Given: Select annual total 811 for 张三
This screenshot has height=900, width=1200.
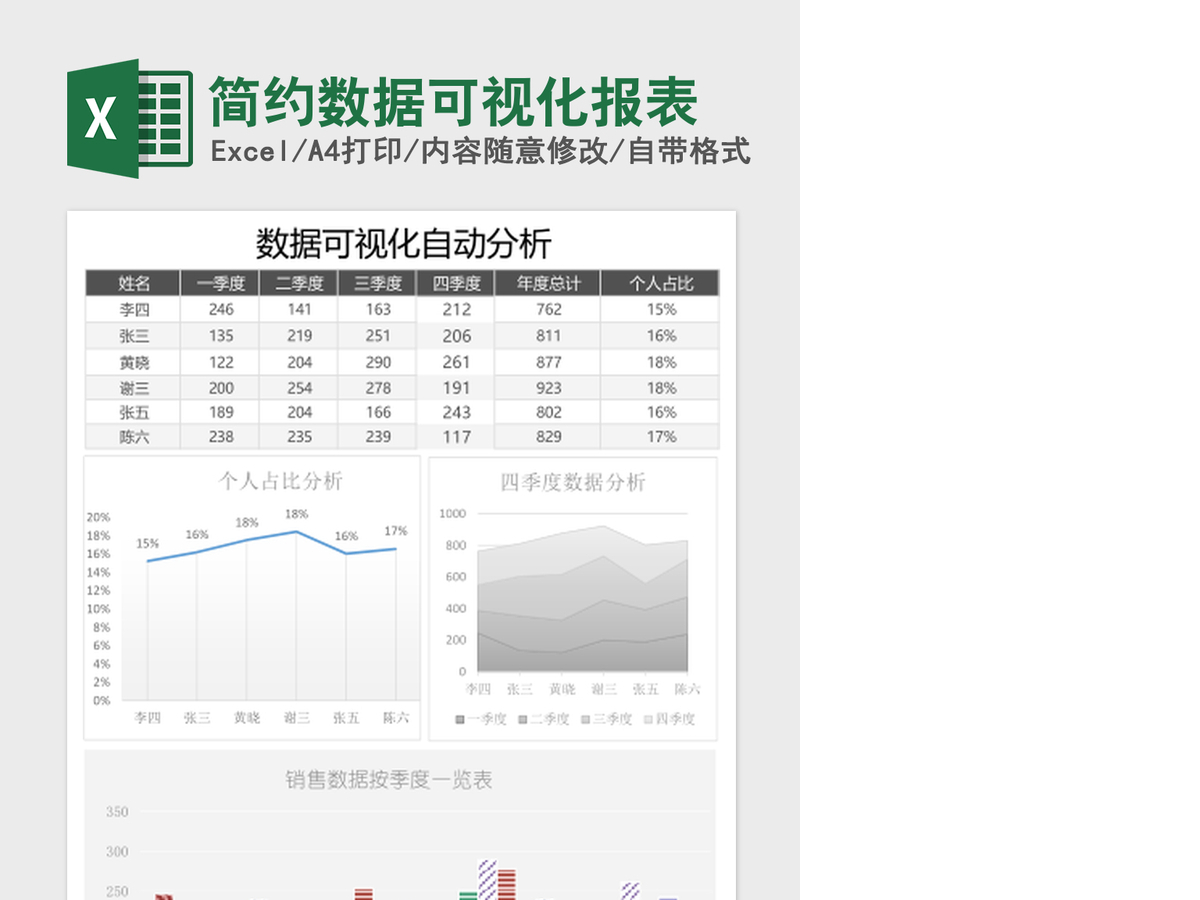Looking at the screenshot, I should click(548, 336).
